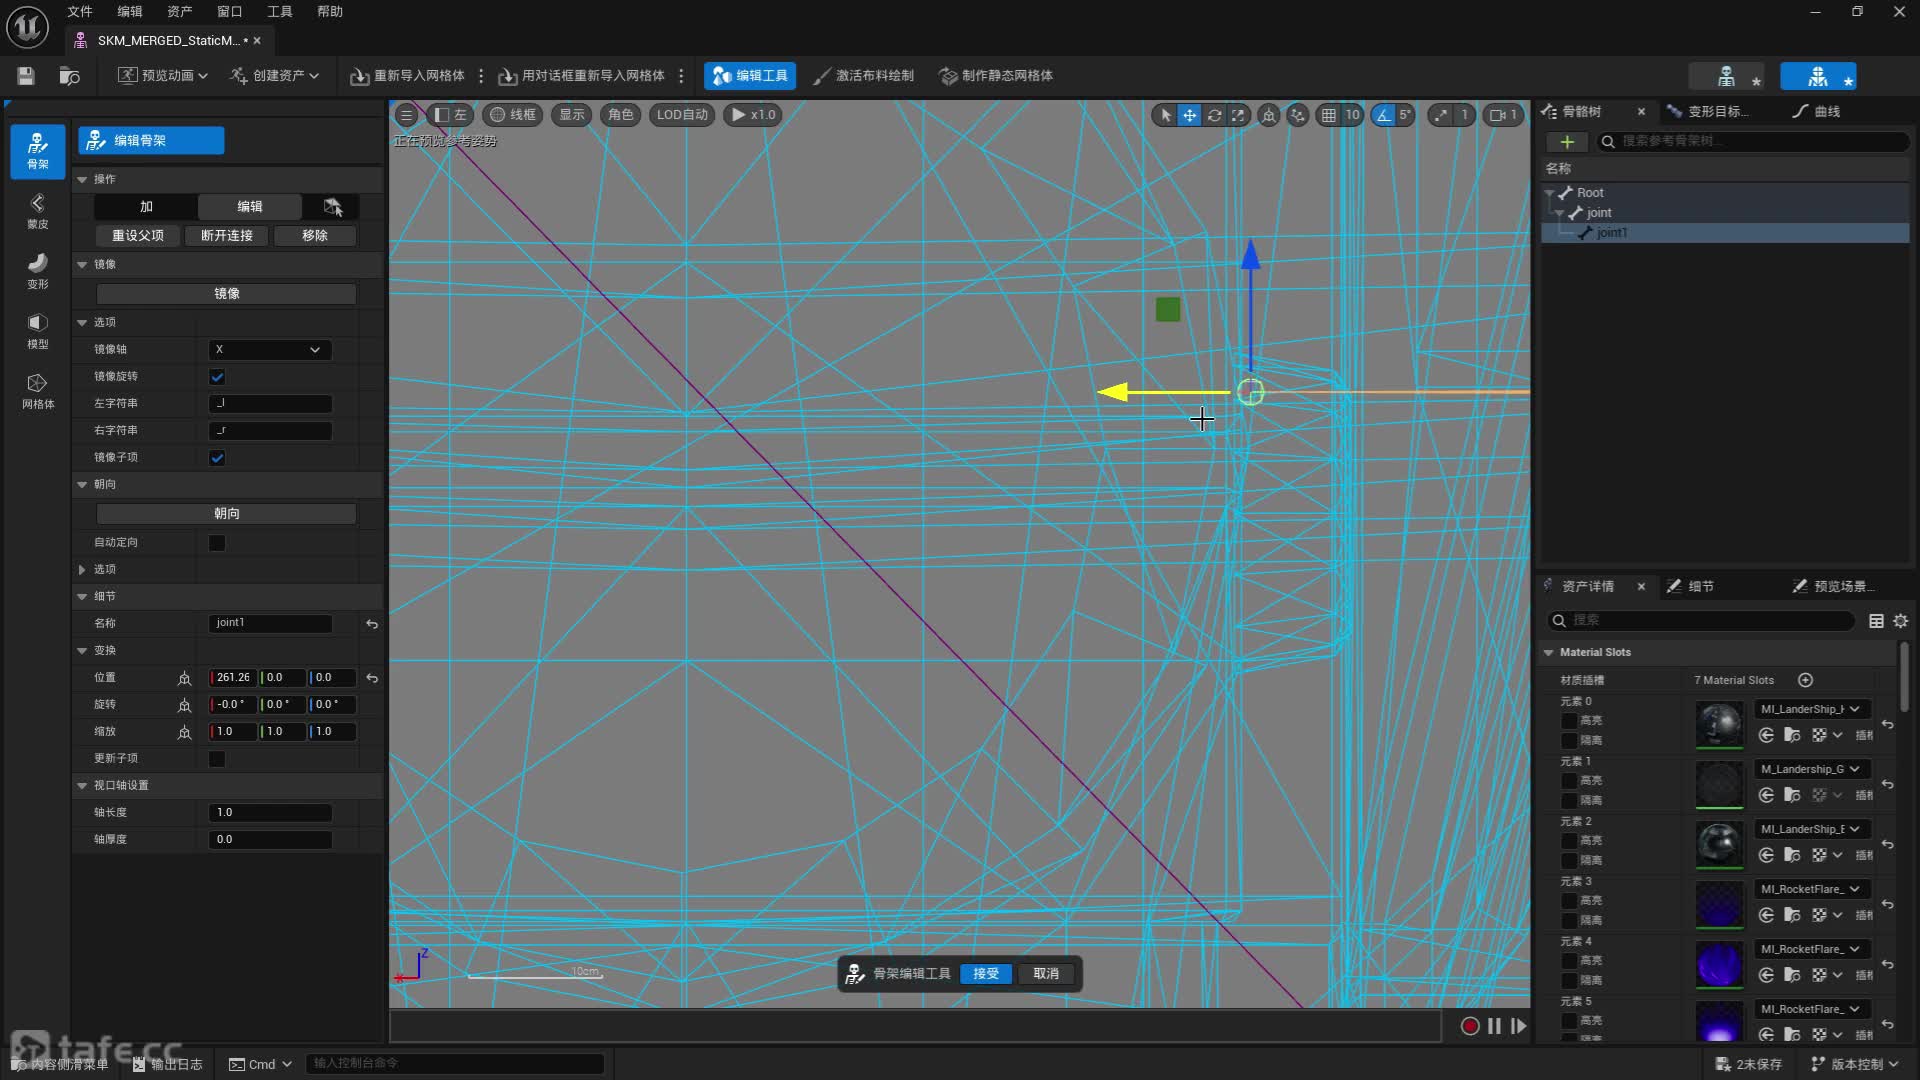Uncheck the Mirror Rotation checkbox
The height and width of the screenshot is (1080, 1920).
coord(217,377)
